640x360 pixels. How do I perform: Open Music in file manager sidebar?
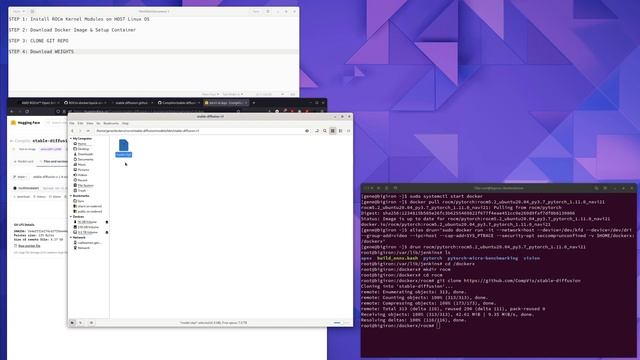[82, 164]
